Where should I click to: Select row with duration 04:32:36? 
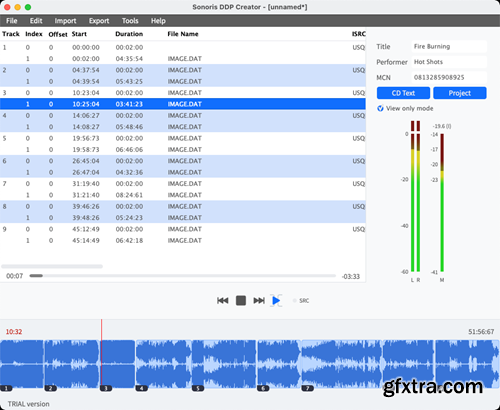[183, 172]
